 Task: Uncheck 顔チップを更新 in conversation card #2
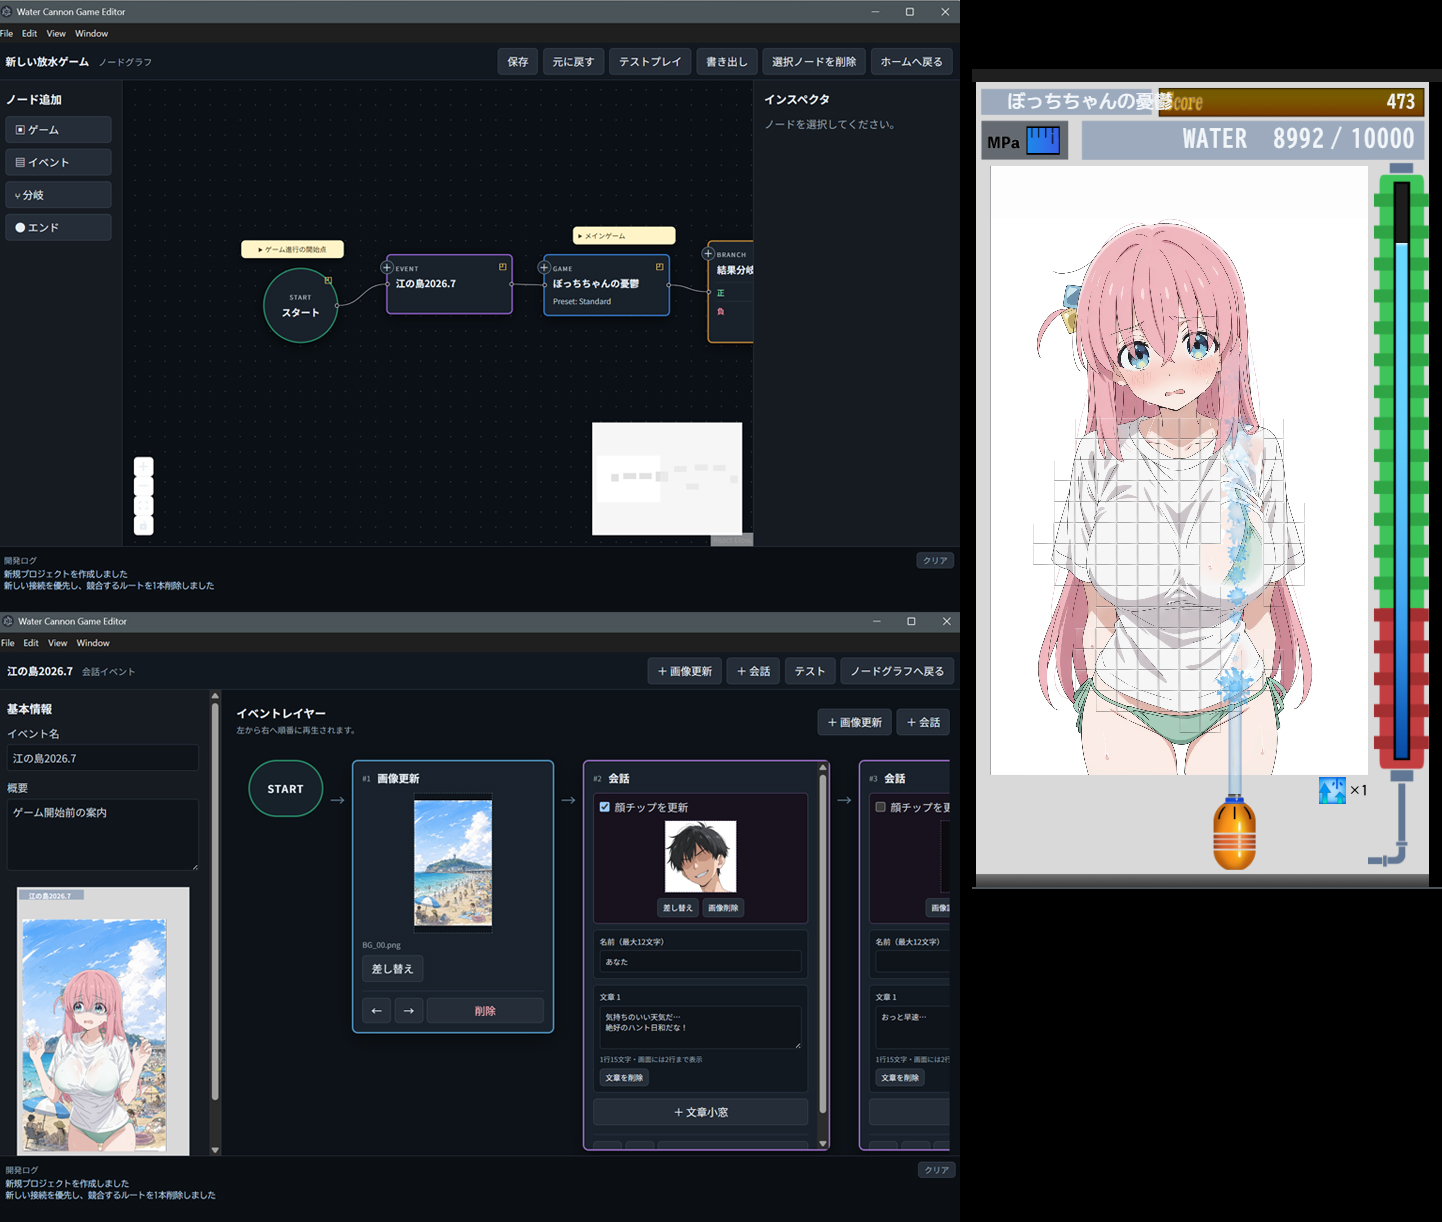[x=605, y=807]
